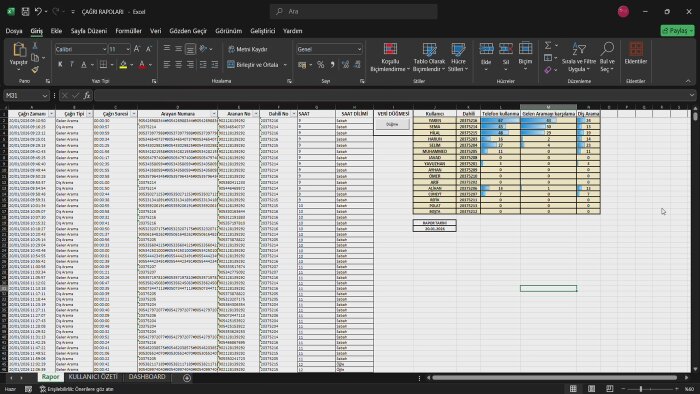Toggle italic T formatting
Screen dimensions: 700x394
click(x=71, y=65)
